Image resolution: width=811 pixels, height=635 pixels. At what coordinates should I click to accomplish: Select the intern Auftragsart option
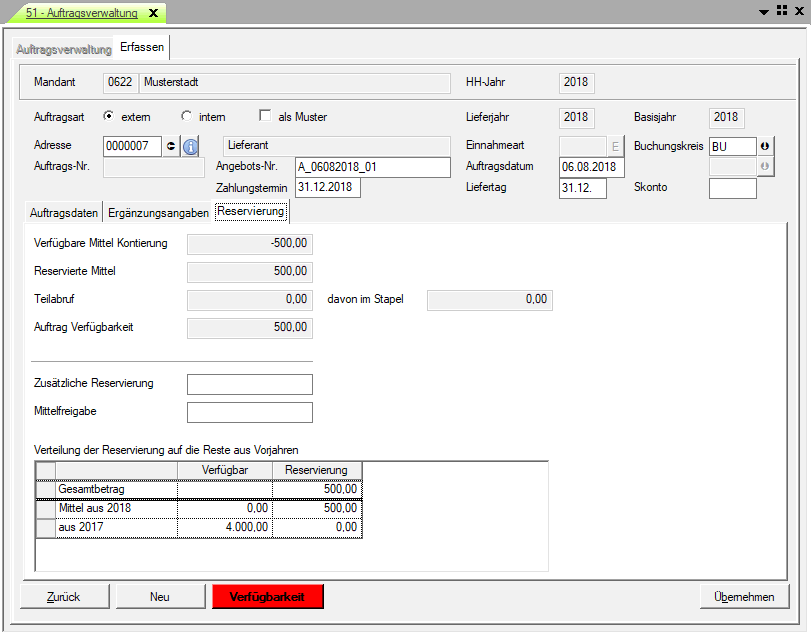pos(186,116)
